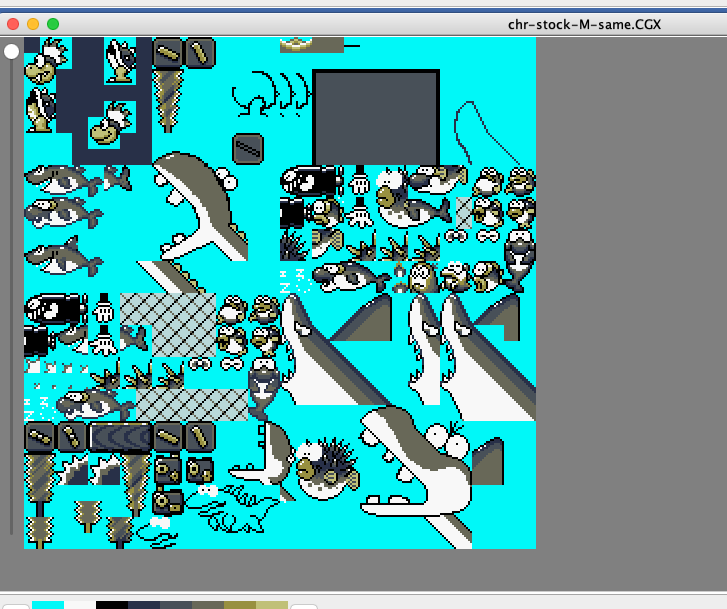Image resolution: width=727 pixels, height=609 pixels.
Task: Pick the cyan color swatch in the palette
Action: tap(48, 604)
